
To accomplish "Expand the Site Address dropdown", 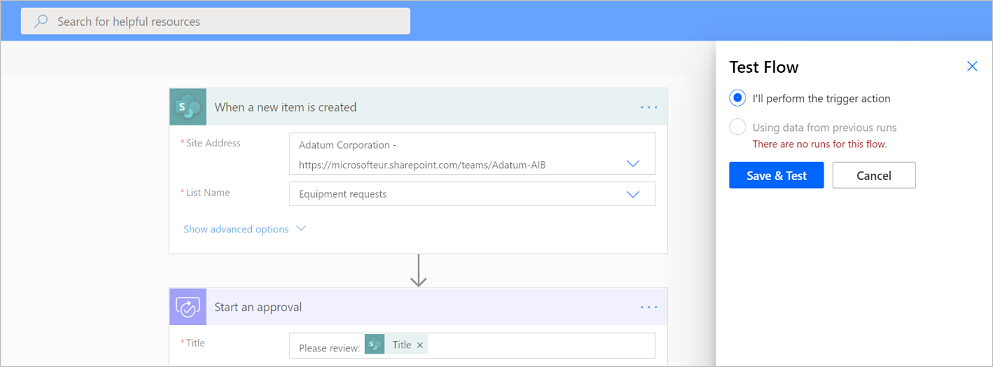I will (x=633, y=164).
